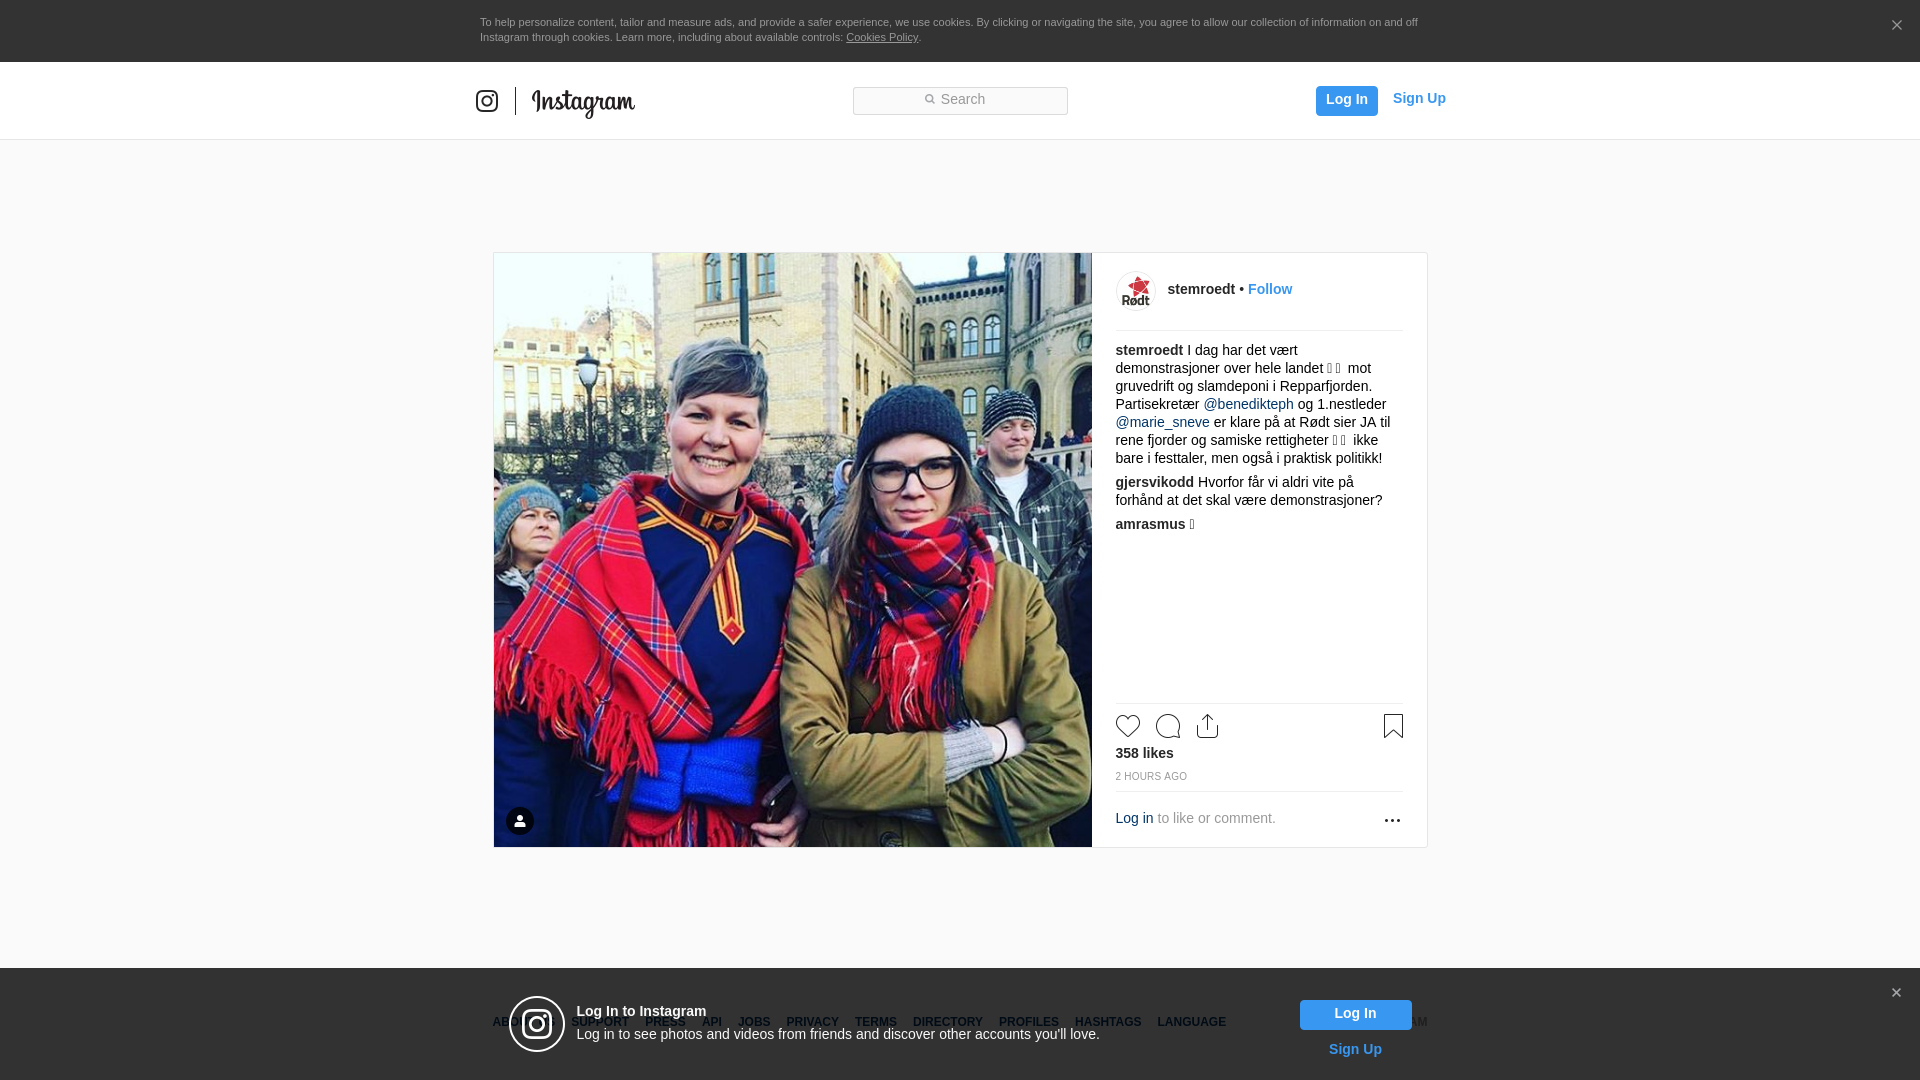
Task: Like the post with heart icon
Action: pyautogui.click(x=1128, y=726)
